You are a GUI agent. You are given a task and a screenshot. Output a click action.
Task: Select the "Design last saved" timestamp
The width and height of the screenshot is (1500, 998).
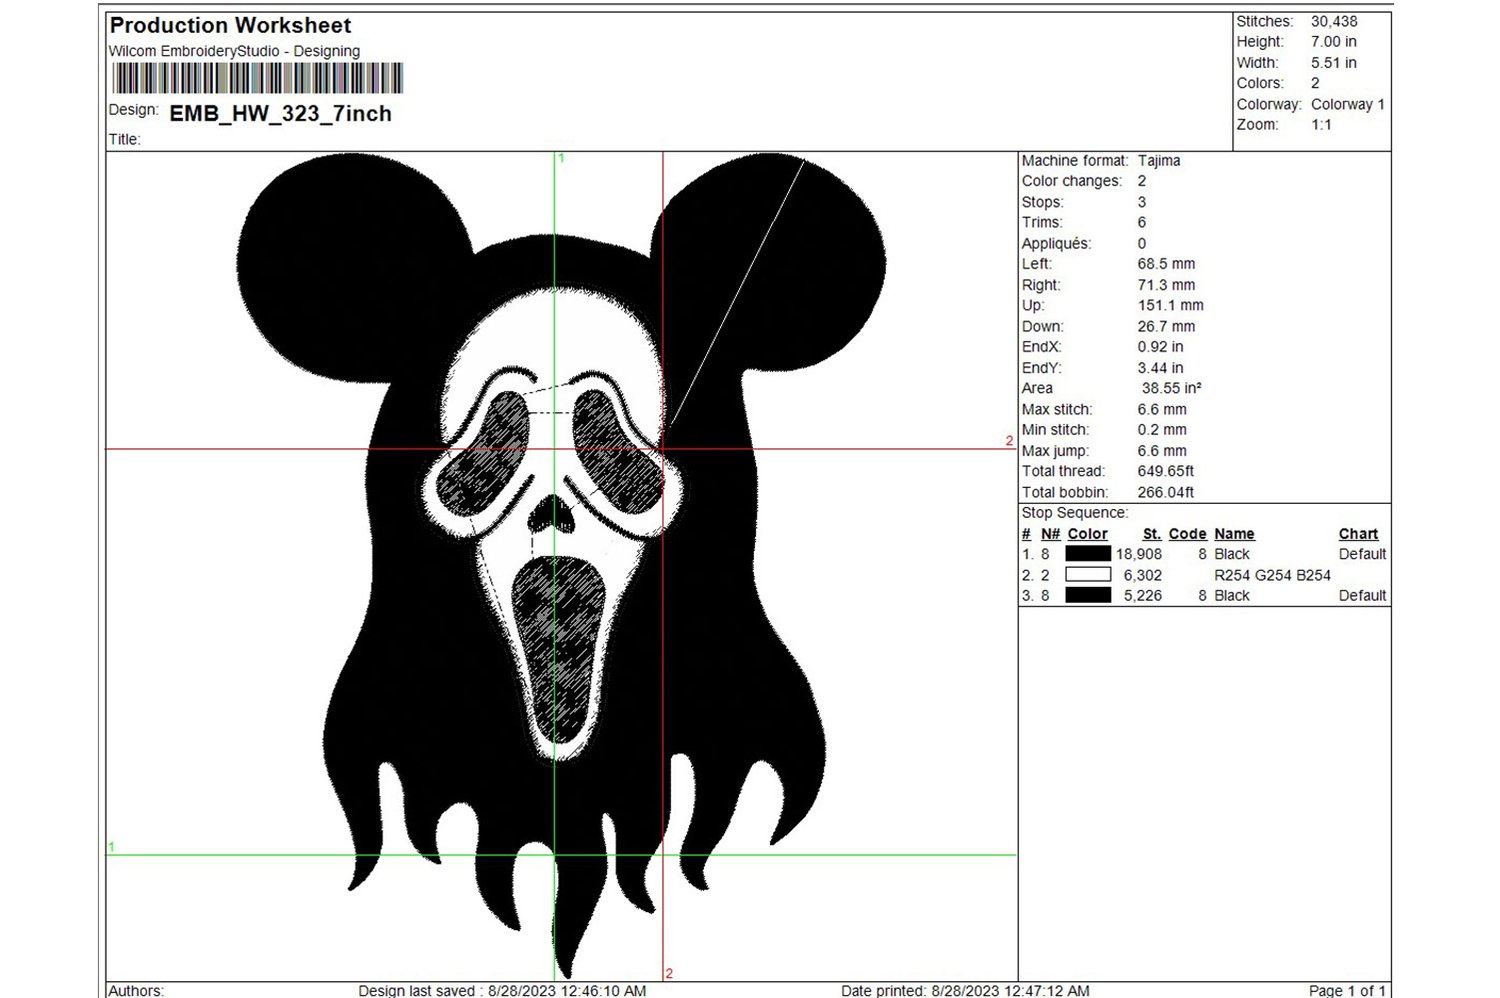click(502, 990)
